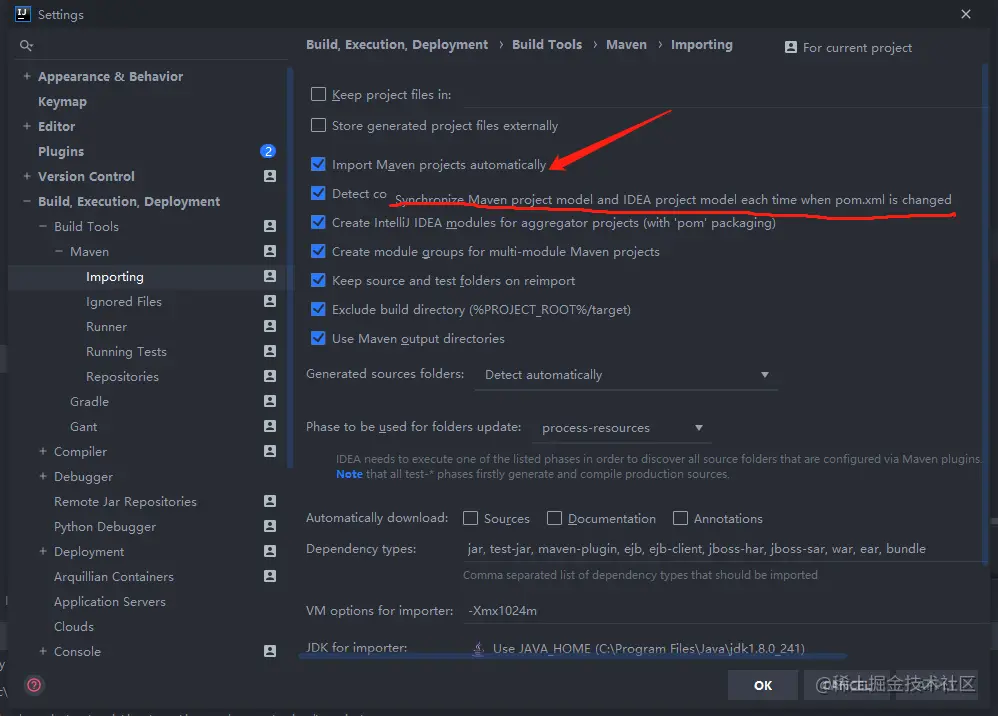
Task: Open Plugins settings page
Action: [61, 151]
